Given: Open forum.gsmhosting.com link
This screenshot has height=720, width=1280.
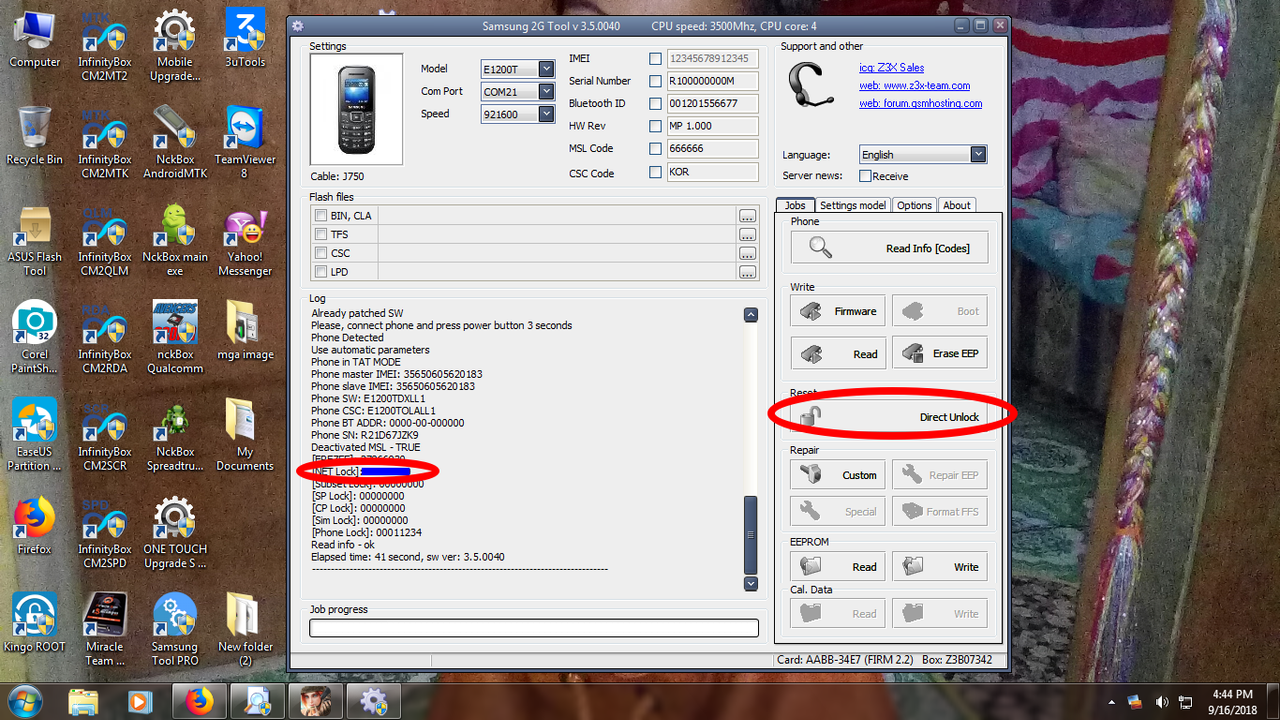Looking at the screenshot, I should [x=920, y=103].
